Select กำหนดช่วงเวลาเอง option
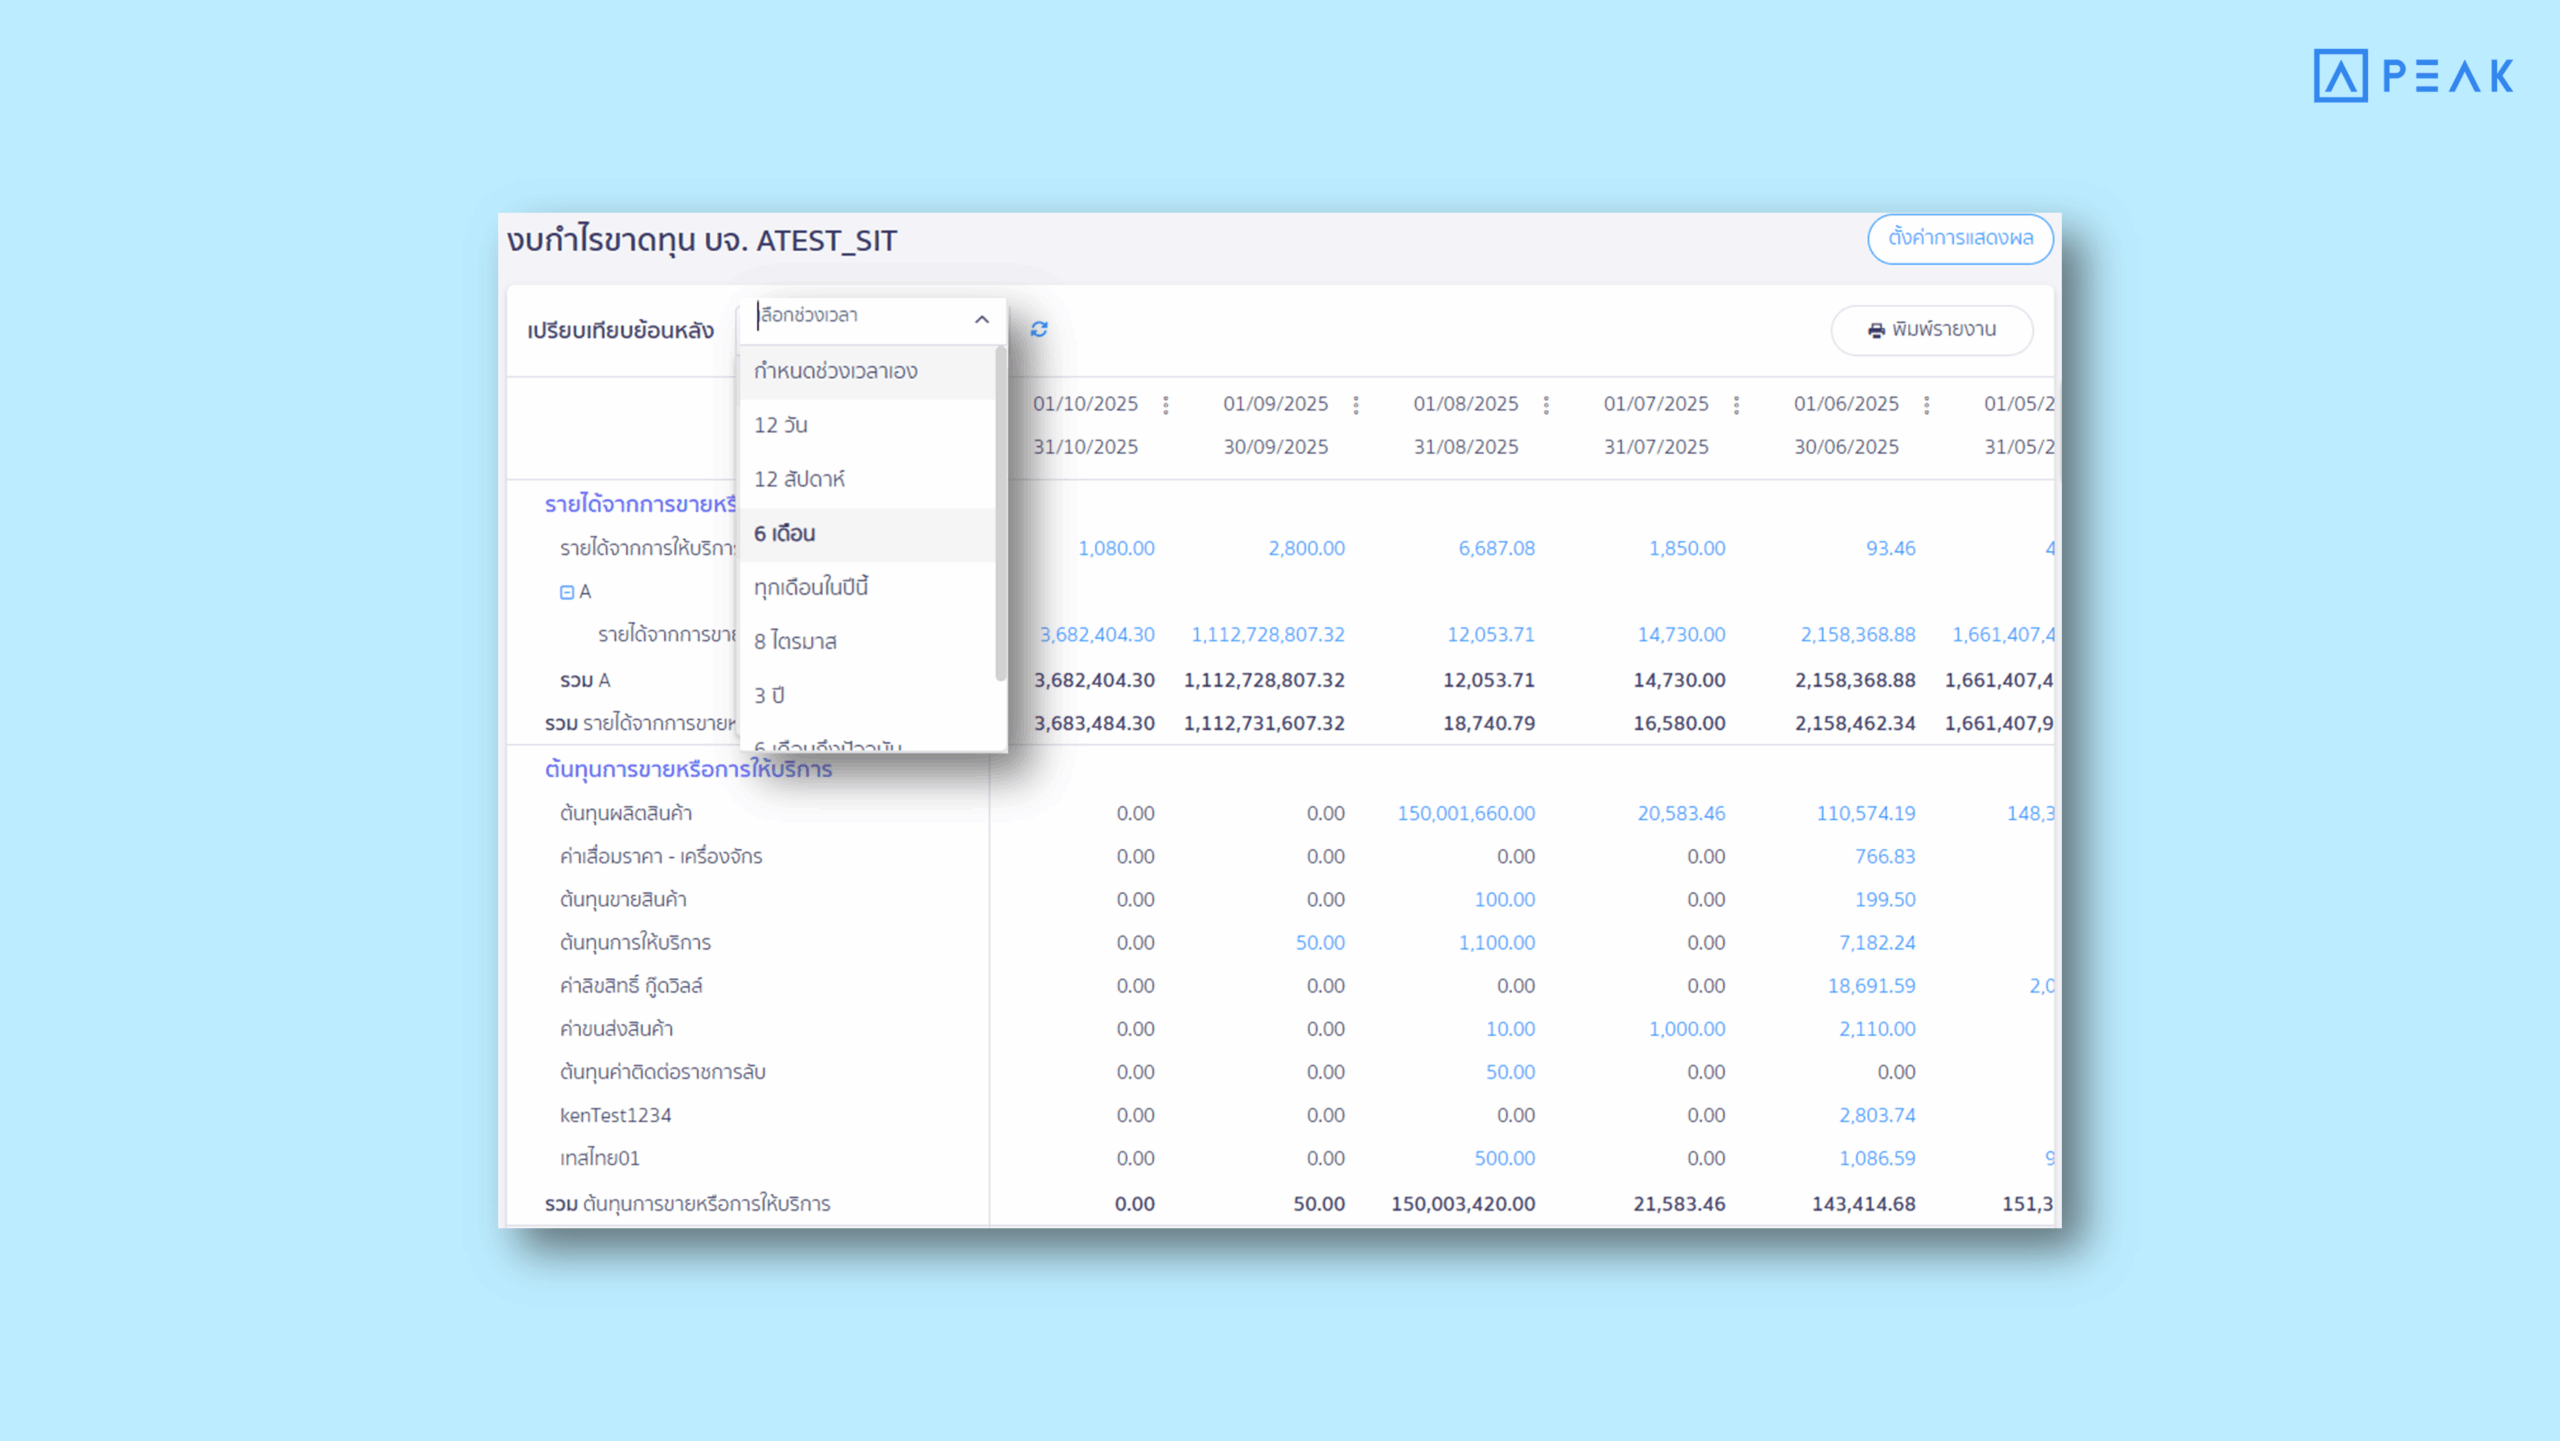Image resolution: width=2560 pixels, height=1441 pixels. 836,371
